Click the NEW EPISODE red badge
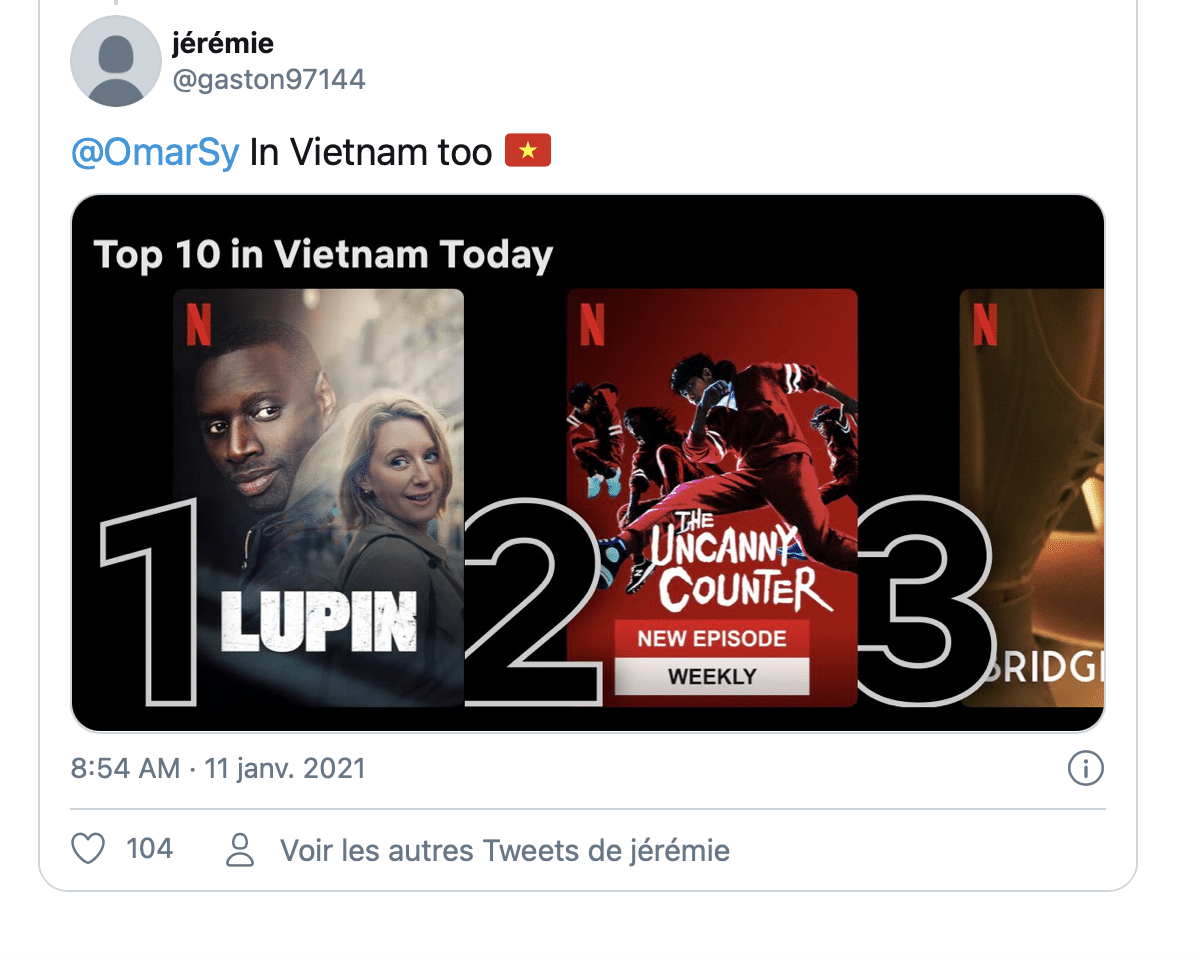The width and height of the screenshot is (1202, 954). point(712,639)
